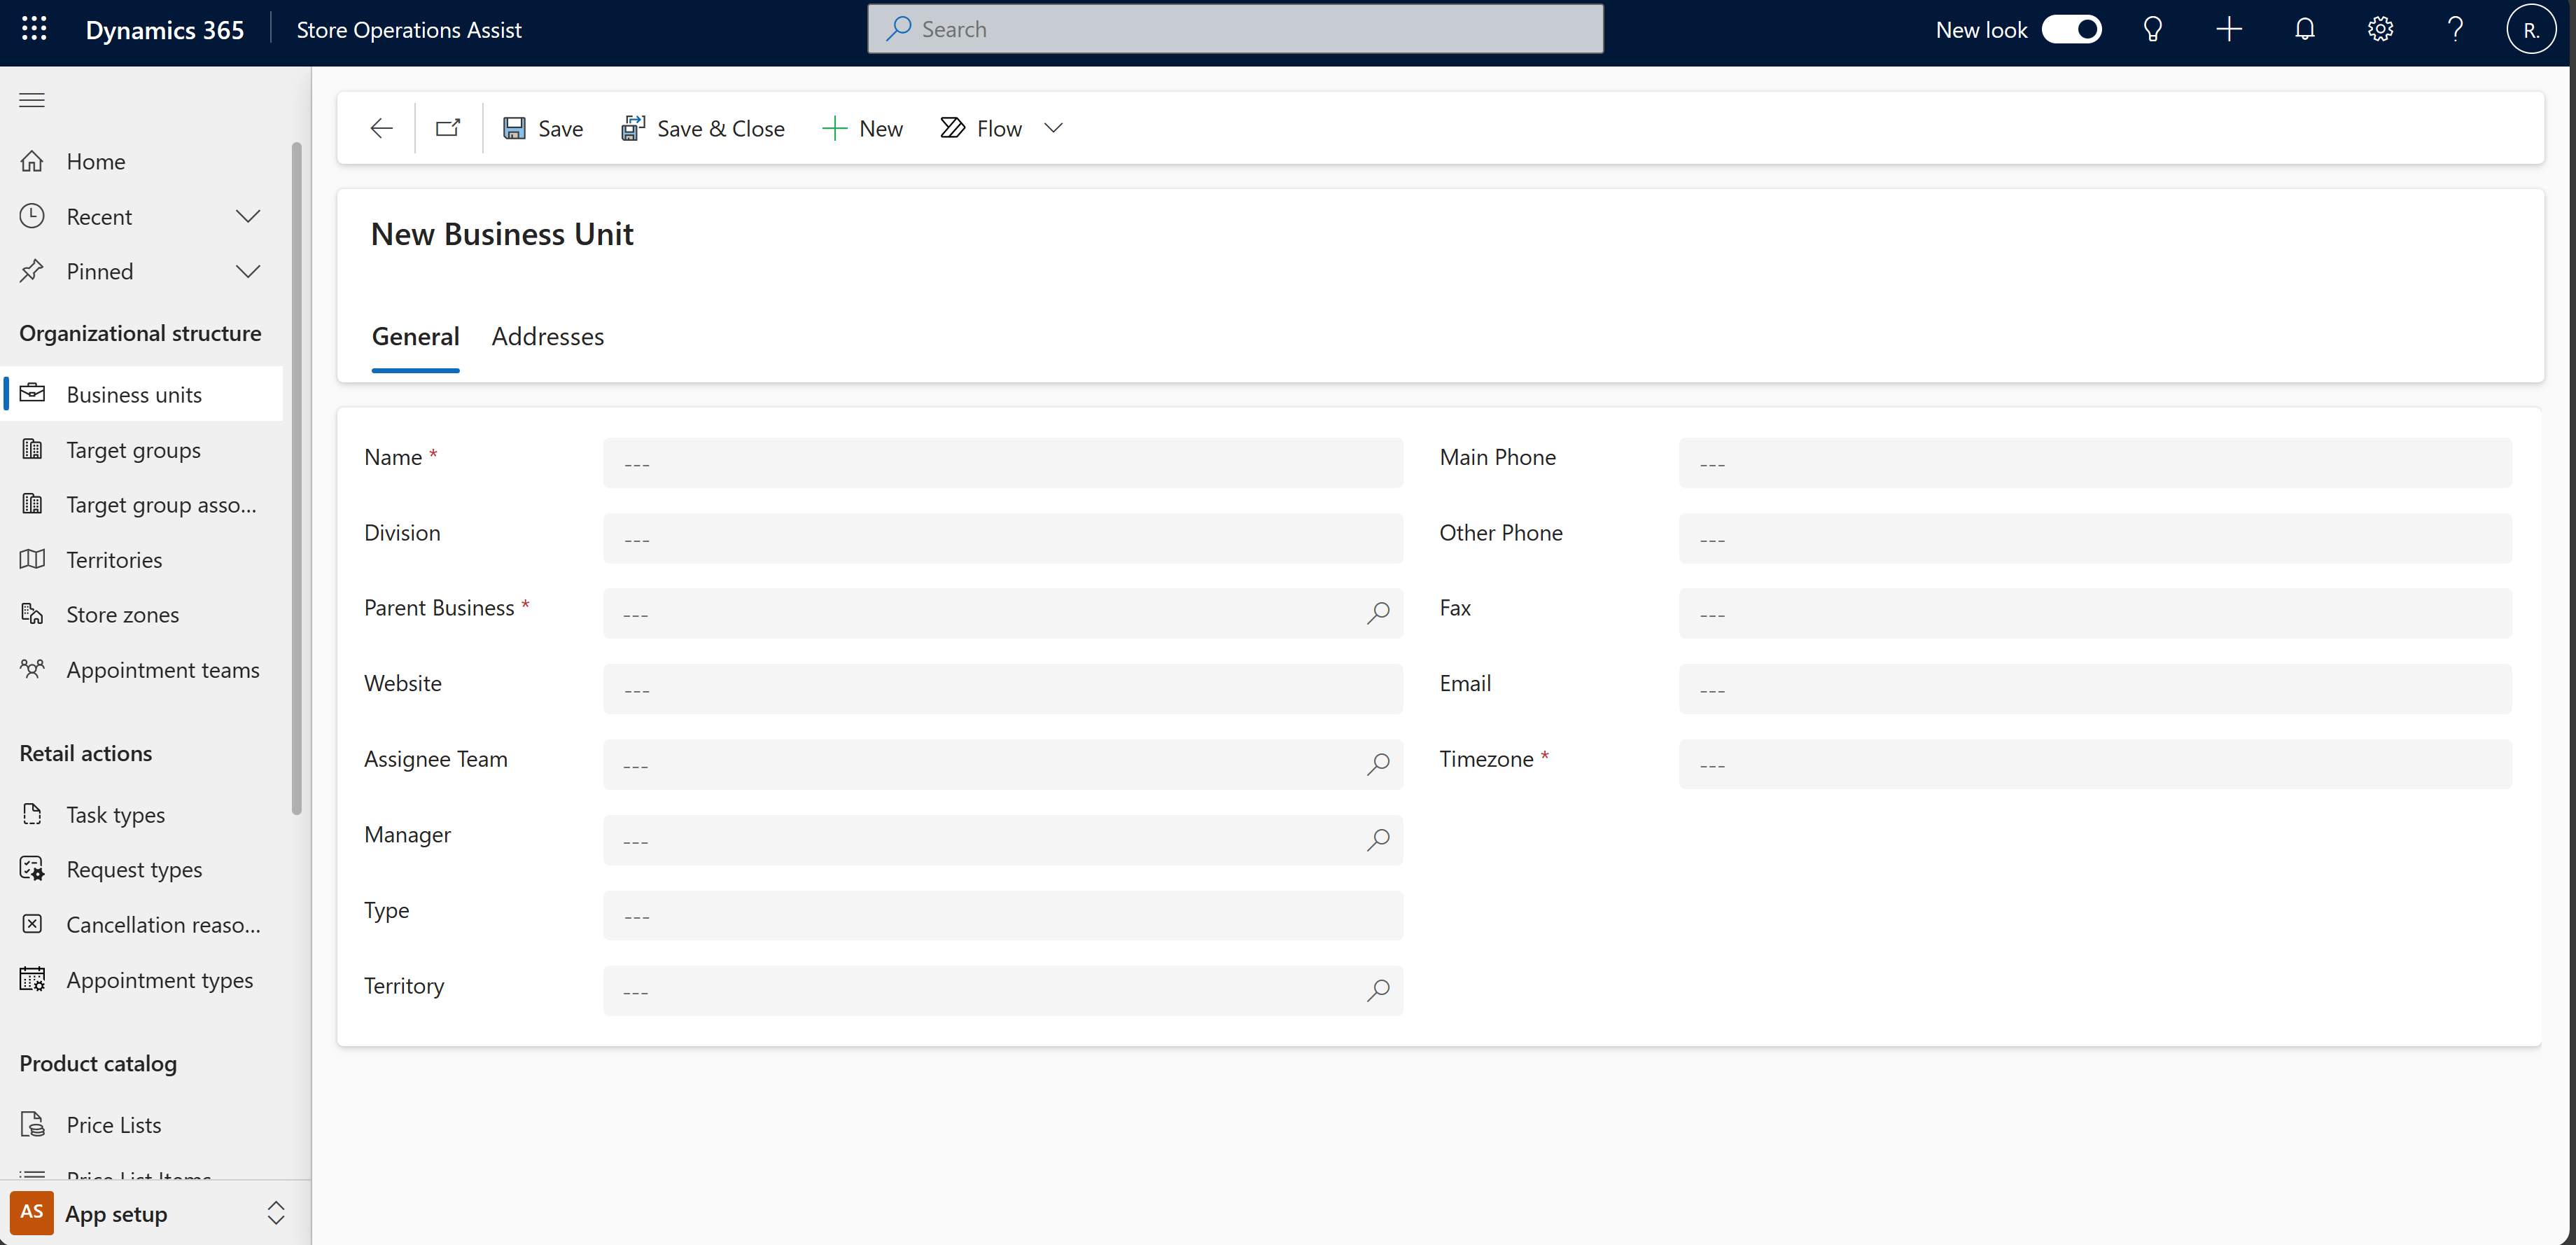
Task: Select the General tab
Action: click(x=416, y=335)
